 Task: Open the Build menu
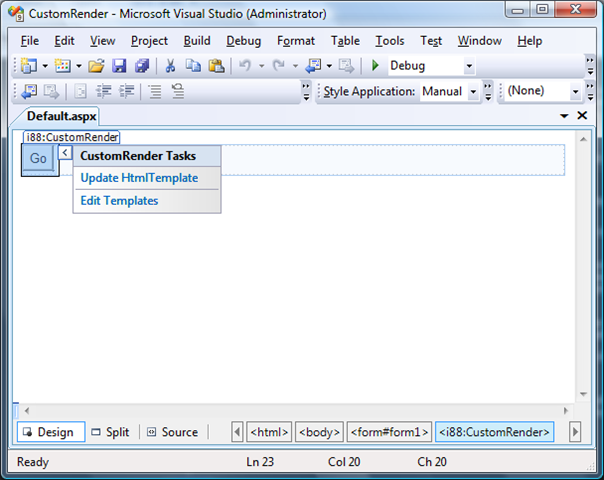(x=197, y=41)
